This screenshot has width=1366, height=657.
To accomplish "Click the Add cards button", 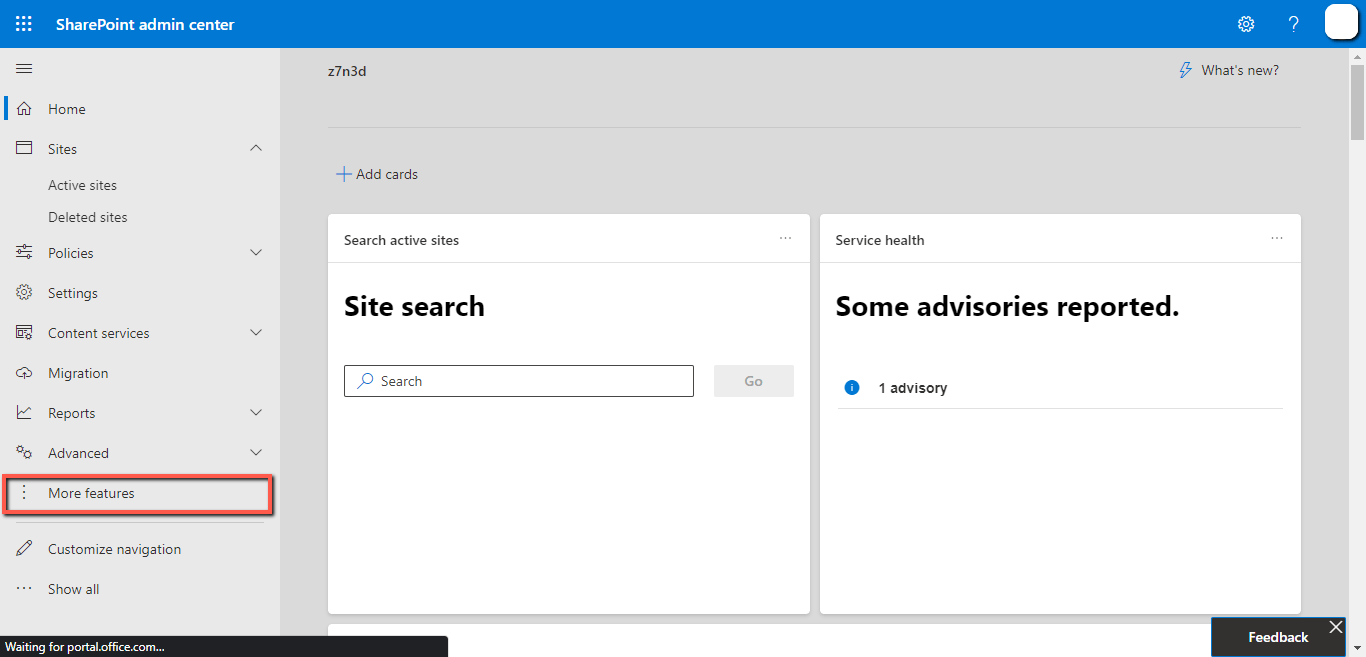I will click(377, 174).
